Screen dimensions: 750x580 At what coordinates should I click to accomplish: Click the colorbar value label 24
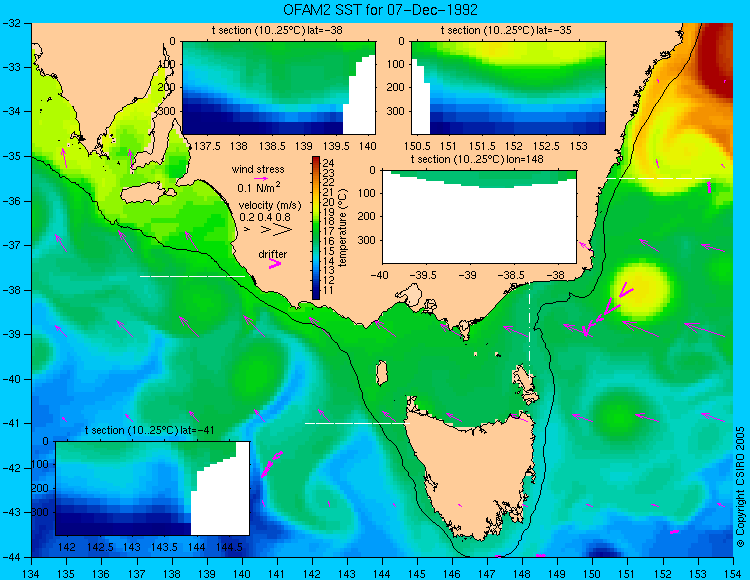[329, 164]
